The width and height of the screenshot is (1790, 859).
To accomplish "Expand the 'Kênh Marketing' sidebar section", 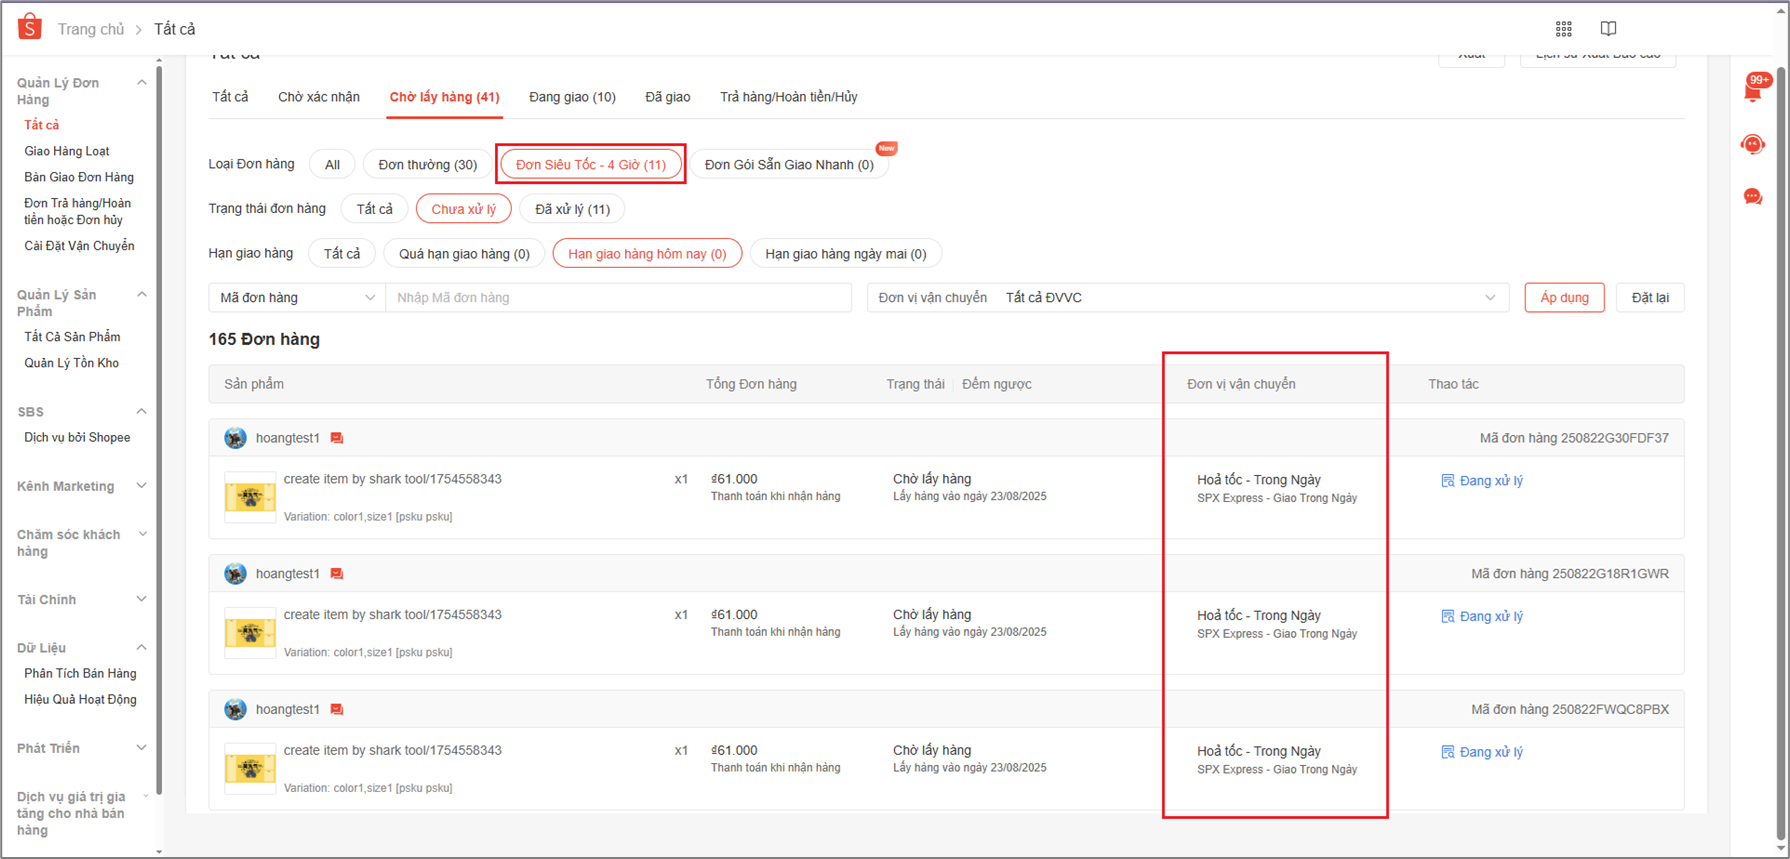I will coord(80,487).
